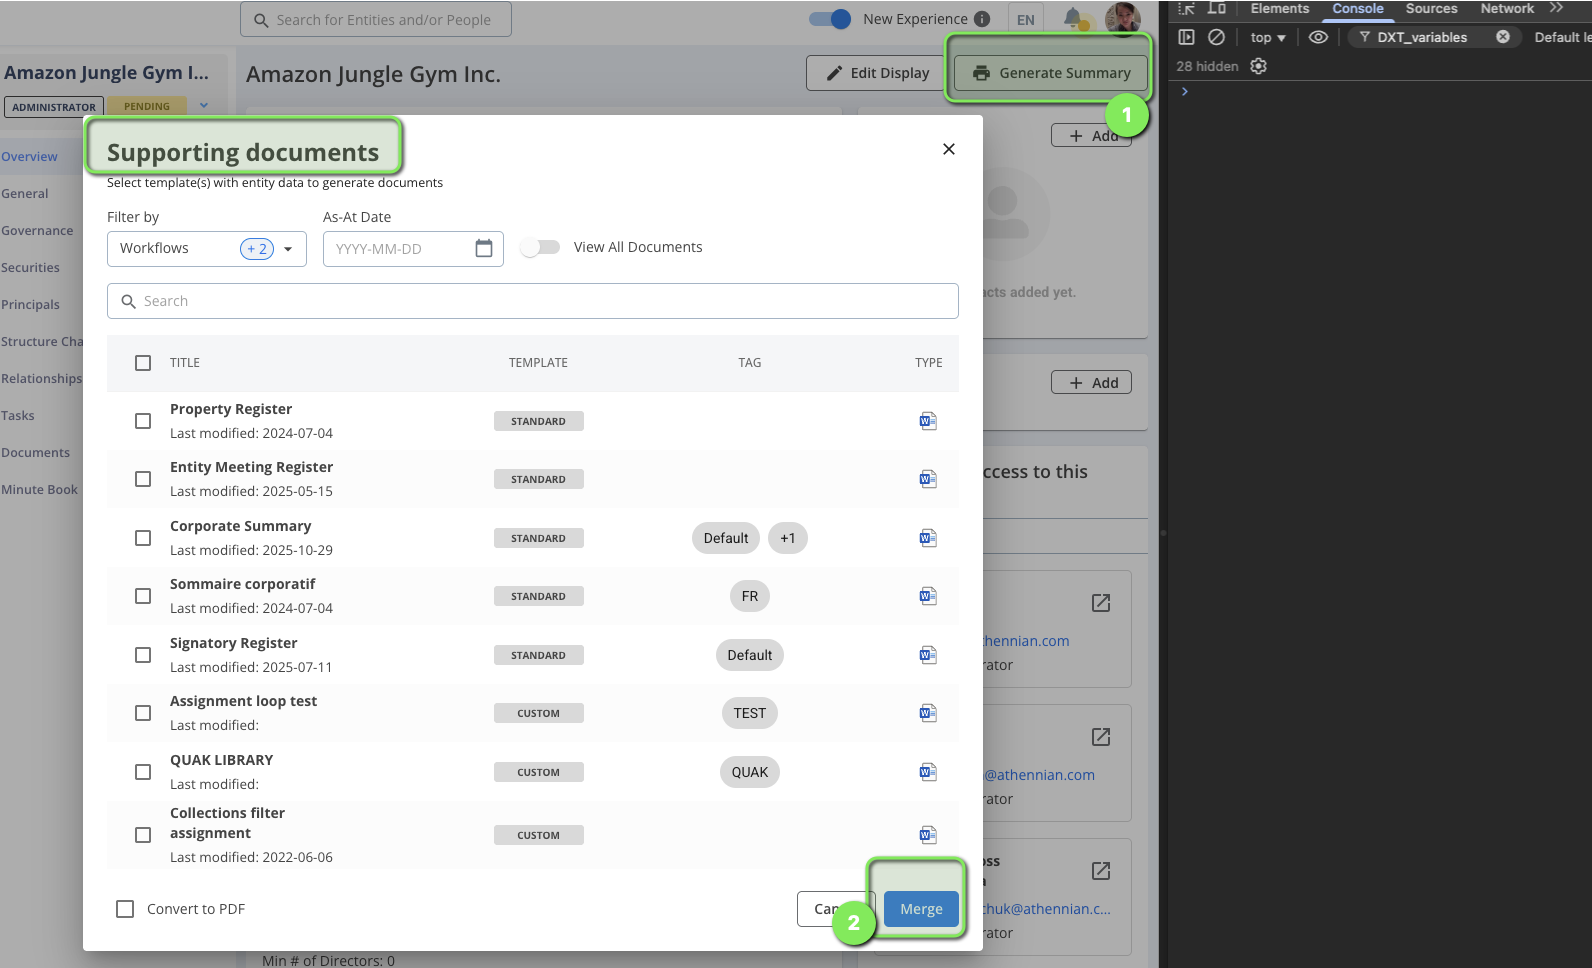Toggle DevTools device toolbar icon
Screen dimensions: 1592x968
click(x=1217, y=8)
